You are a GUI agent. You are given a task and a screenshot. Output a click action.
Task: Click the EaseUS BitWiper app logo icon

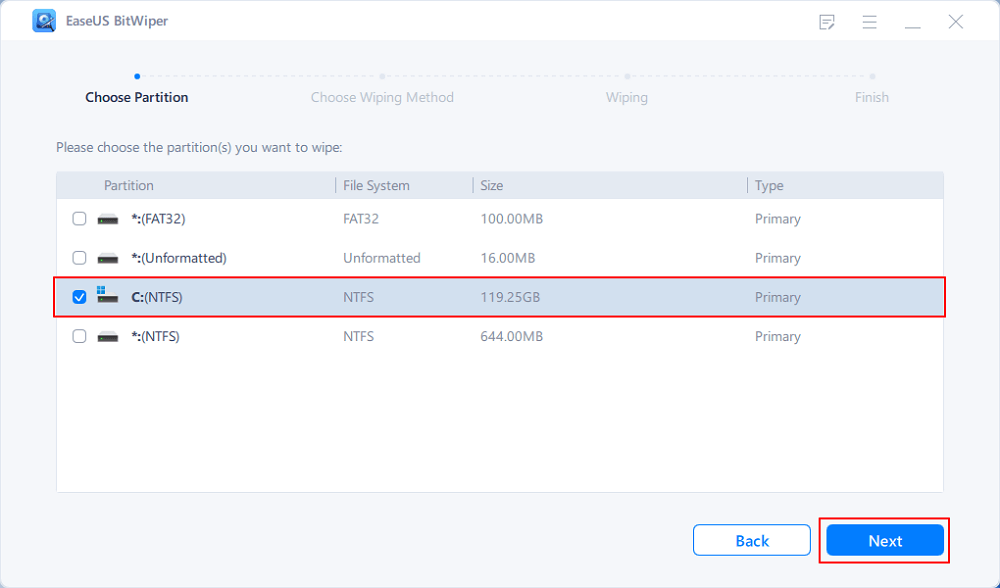click(x=44, y=21)
